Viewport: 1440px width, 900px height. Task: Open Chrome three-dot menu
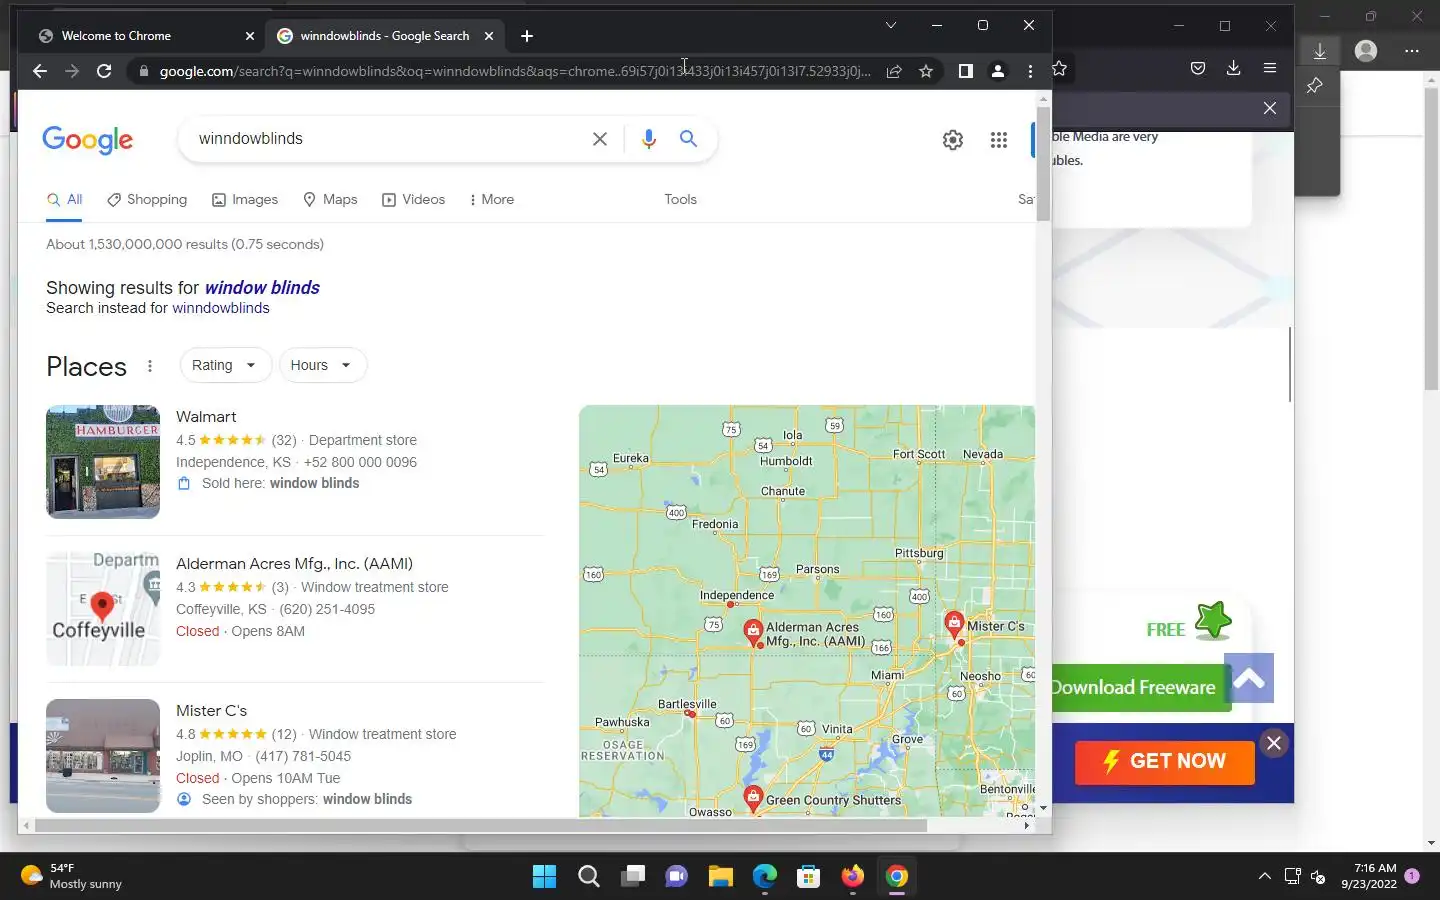coord(1030,71)
